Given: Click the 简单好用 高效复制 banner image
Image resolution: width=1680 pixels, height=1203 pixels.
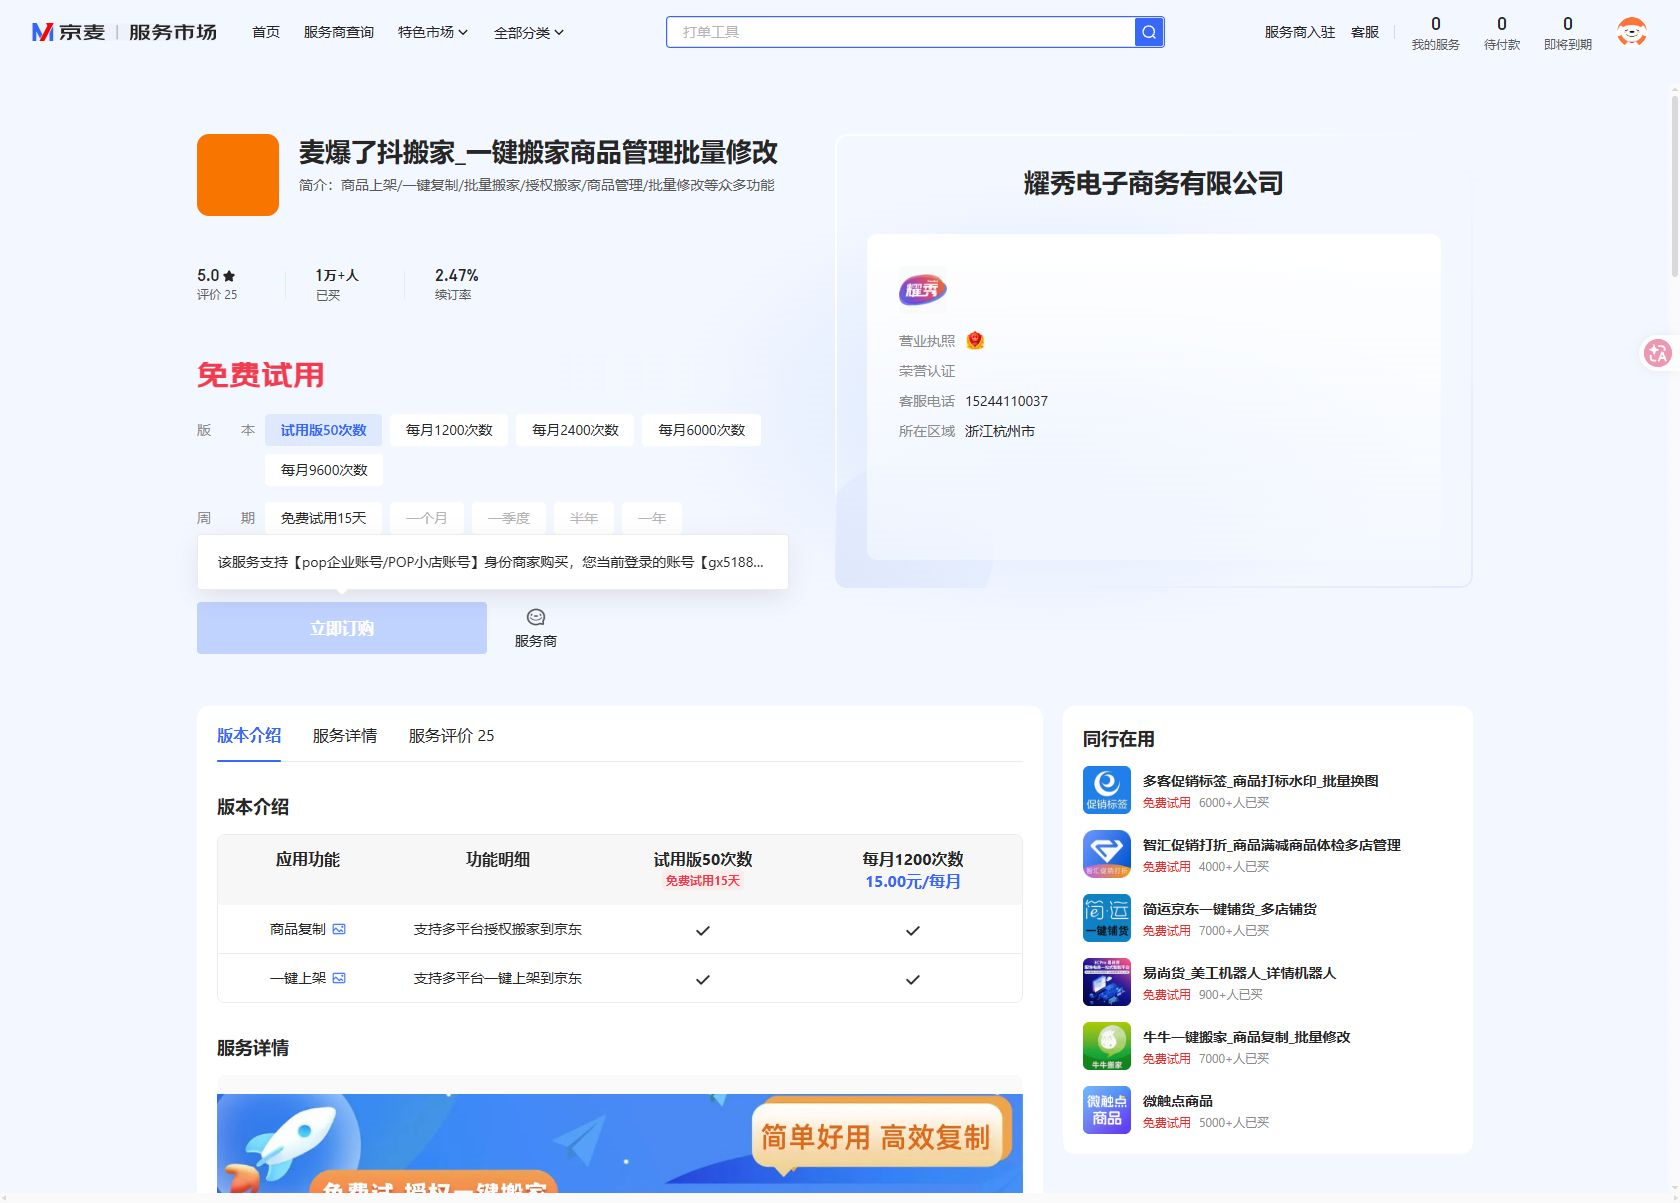Looking at the screenshot, I should [620, 1143].
